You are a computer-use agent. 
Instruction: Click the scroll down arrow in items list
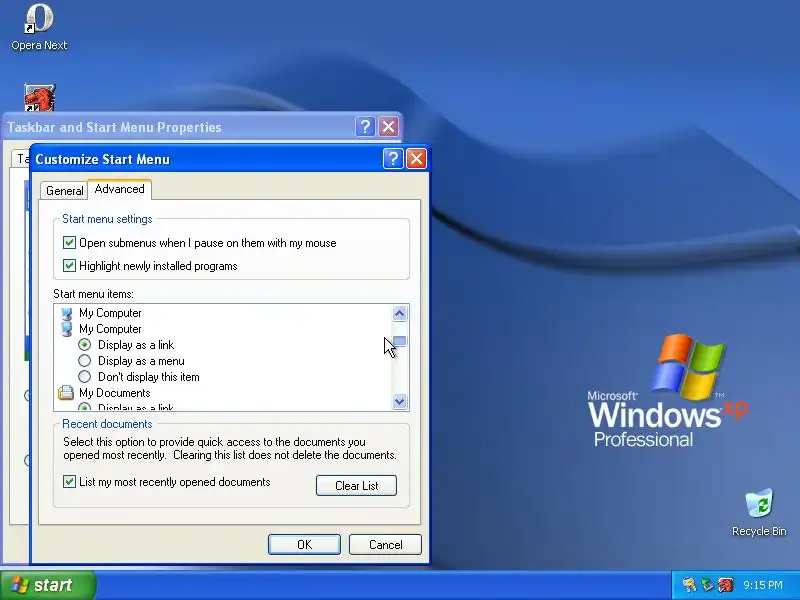coord(399,402)
